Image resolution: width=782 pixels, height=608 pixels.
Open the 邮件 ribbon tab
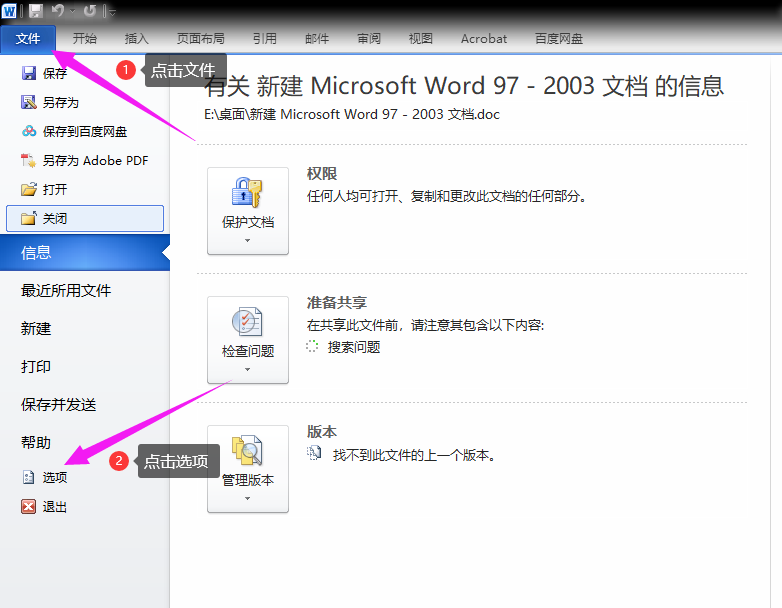coord(317,39)
